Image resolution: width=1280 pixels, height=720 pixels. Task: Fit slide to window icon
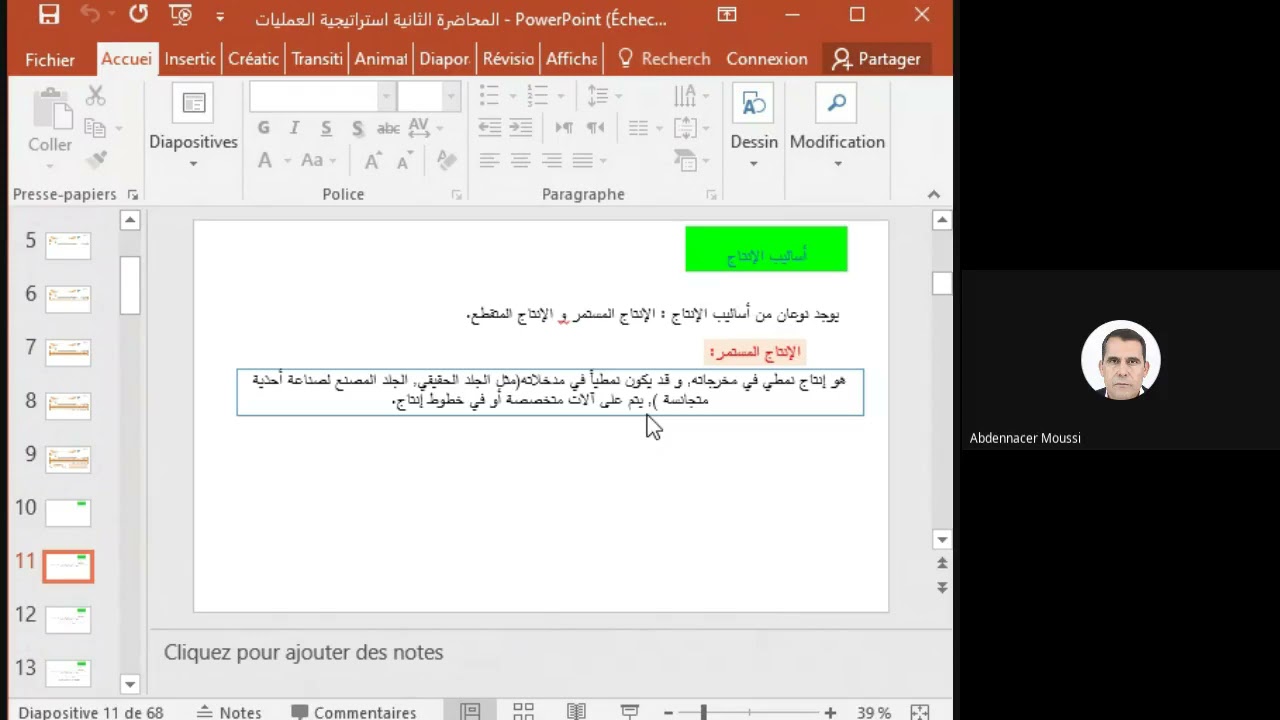[x=920, y=712]
